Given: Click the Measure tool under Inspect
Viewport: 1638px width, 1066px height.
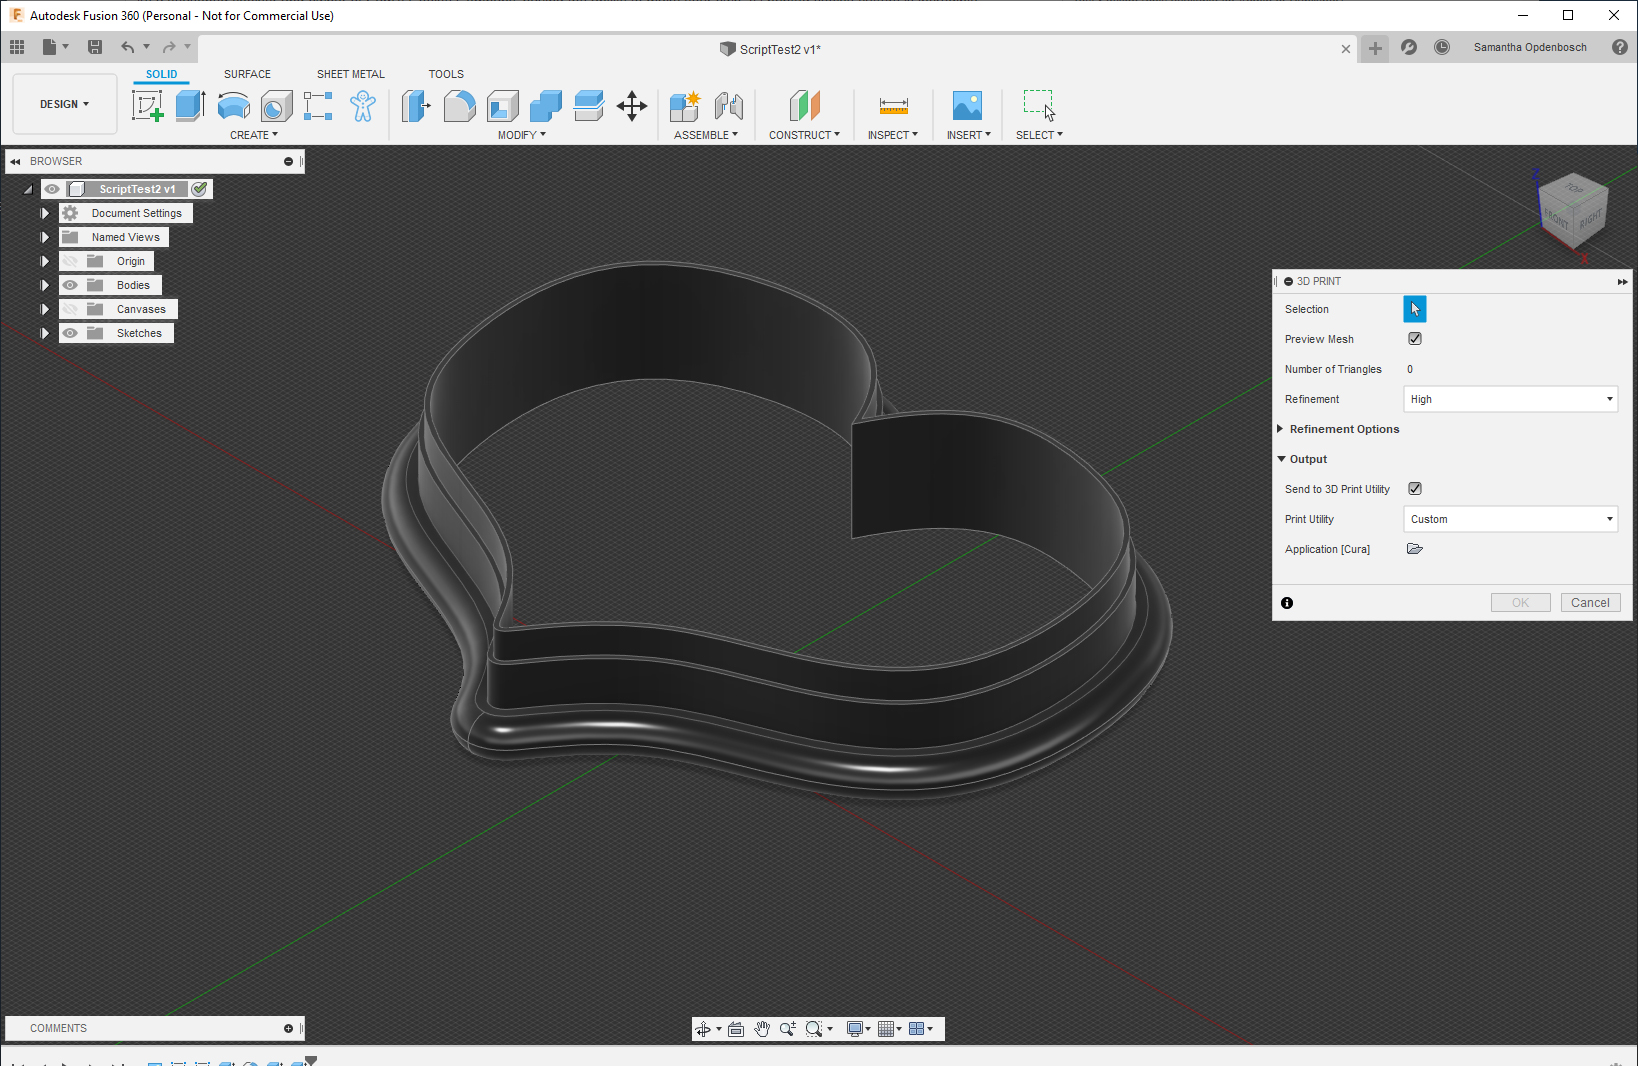Looking at the screenshot, I should point(893,106).
